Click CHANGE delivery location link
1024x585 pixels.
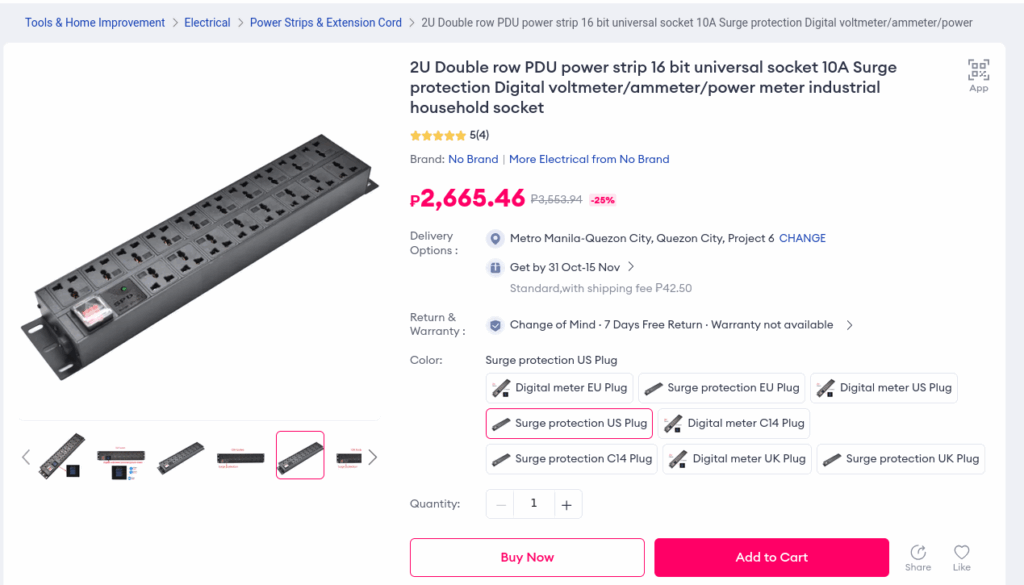pyautogui.click(x=802, y=239)
